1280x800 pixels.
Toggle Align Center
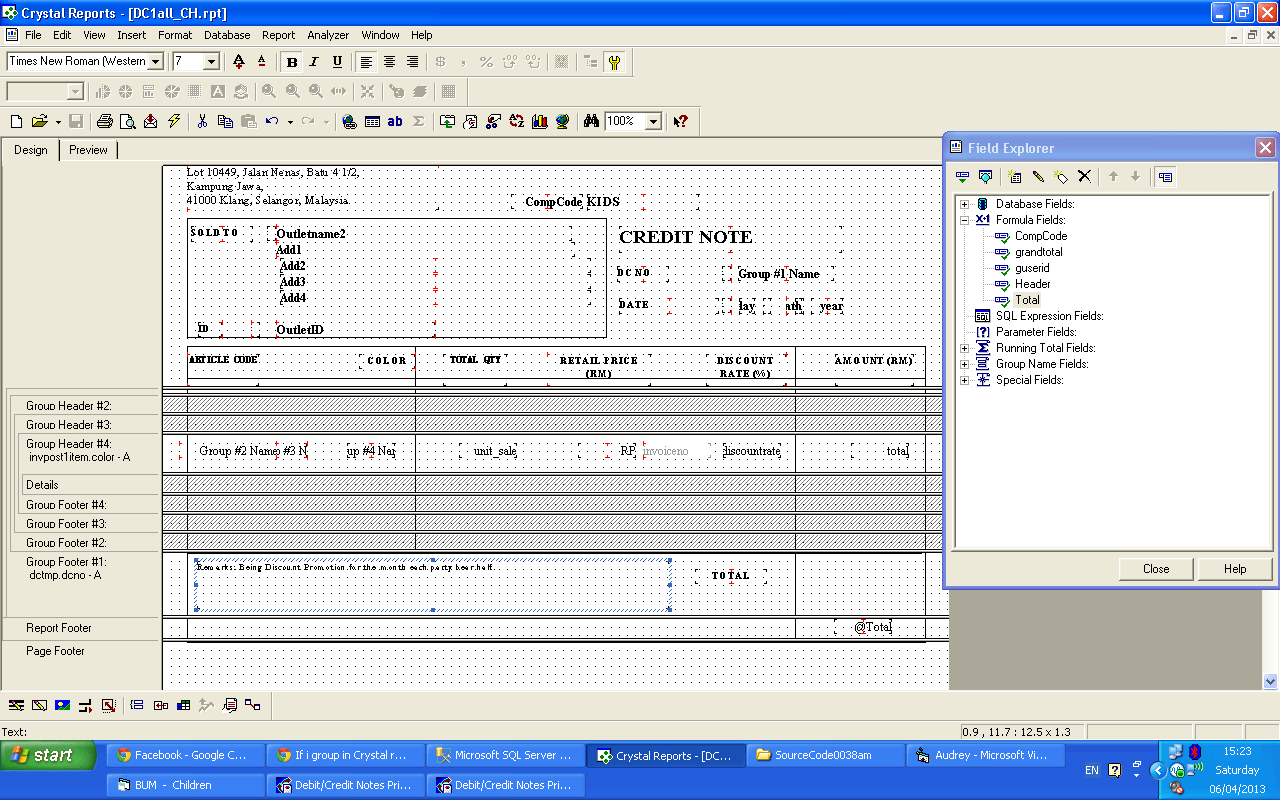pyautogui.click(x=389, y=62)
